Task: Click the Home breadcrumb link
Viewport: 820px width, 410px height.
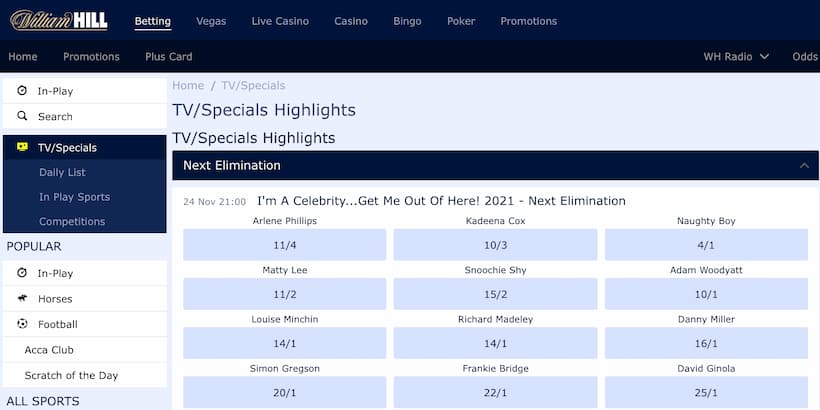Action: (188, 86)
